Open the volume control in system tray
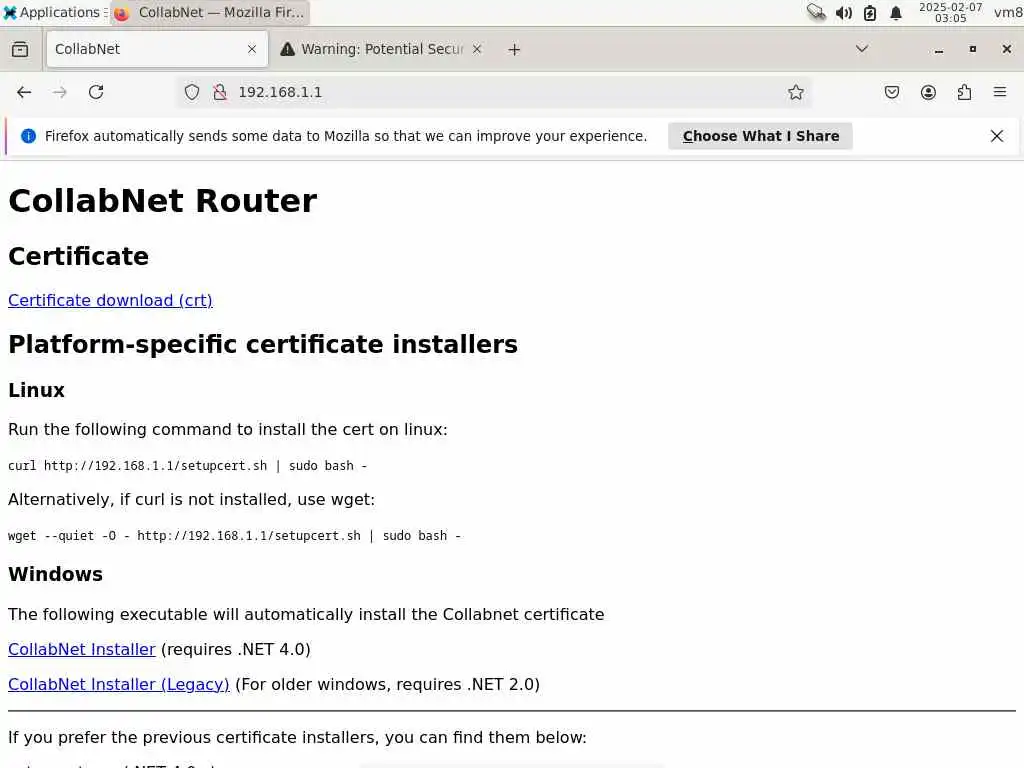The width and height of the screenshot is (1024, 768). point(843,12)
